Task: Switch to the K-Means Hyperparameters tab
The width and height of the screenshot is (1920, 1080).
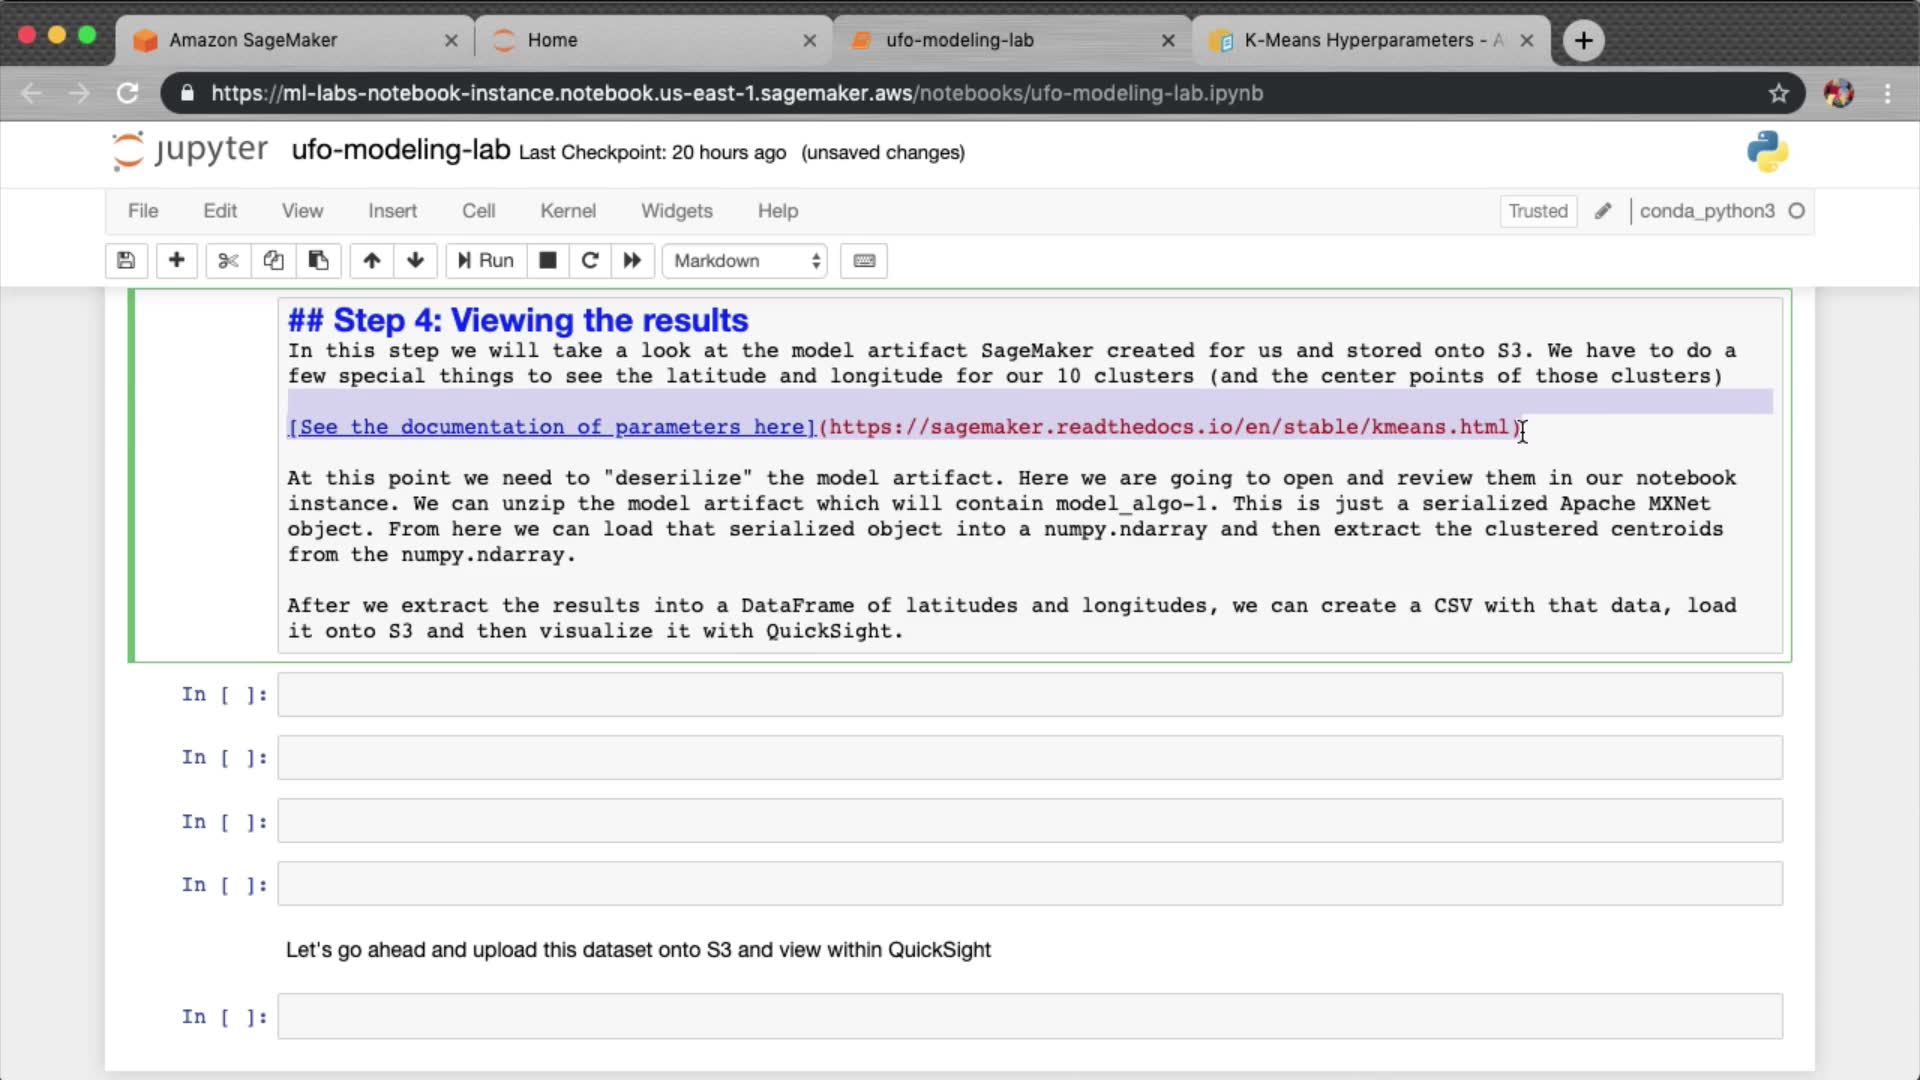Action: click(x=1370, y=40)
